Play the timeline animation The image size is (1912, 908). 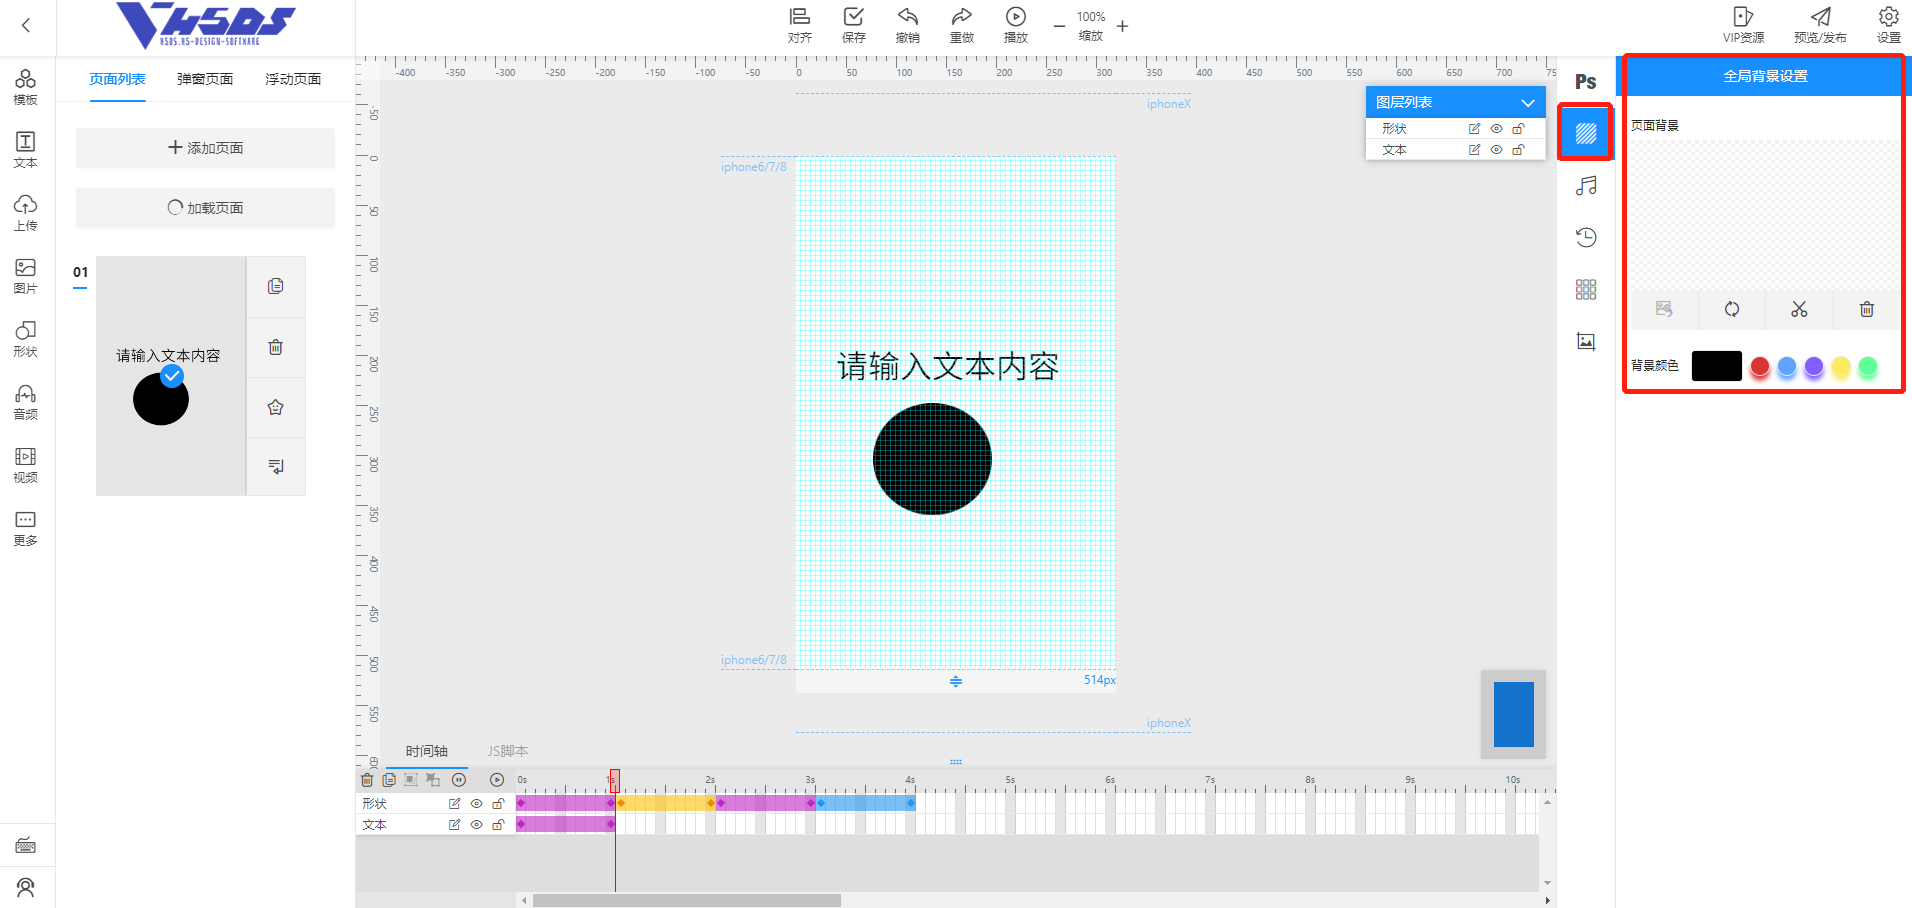[497, 780]
